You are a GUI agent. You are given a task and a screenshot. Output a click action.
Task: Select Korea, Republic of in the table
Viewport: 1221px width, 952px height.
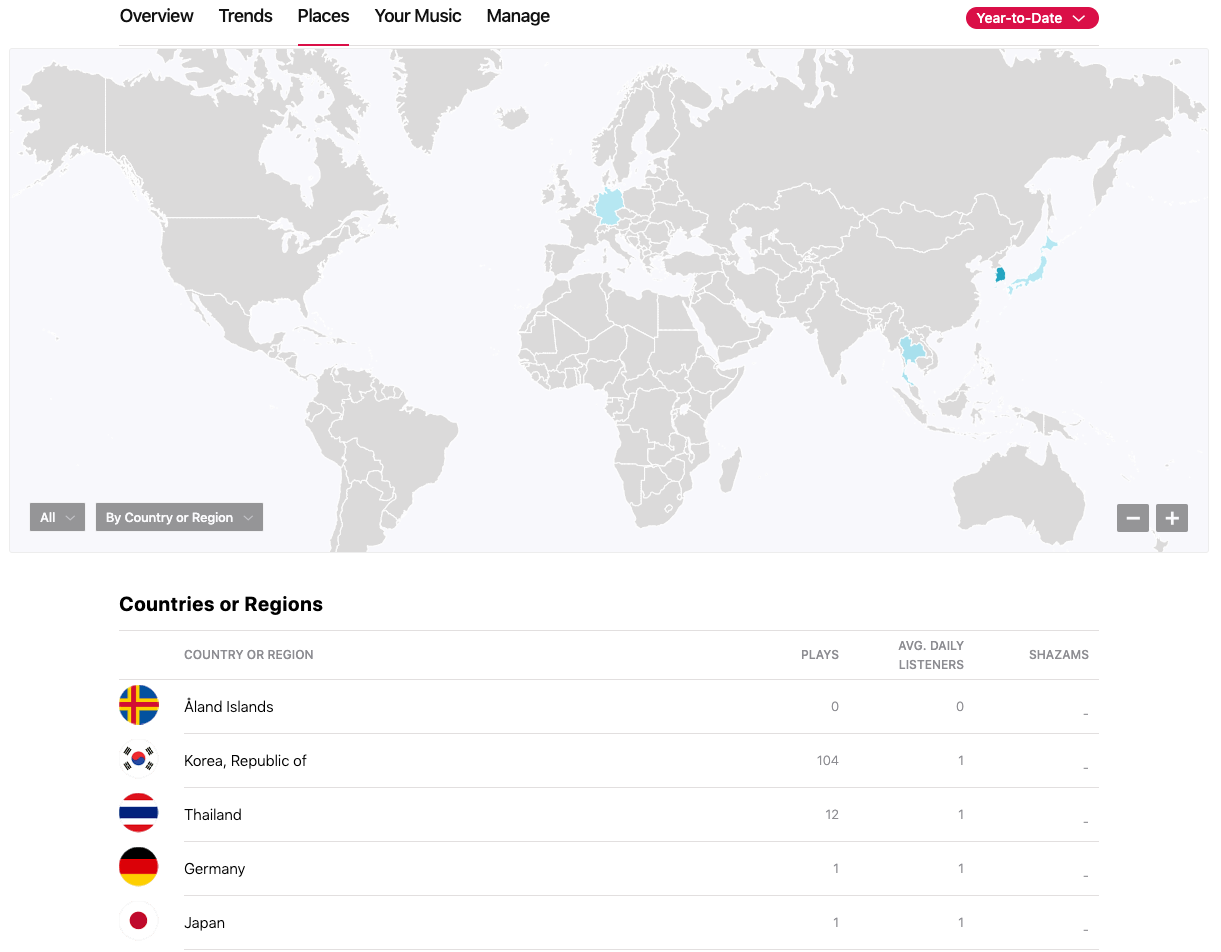(245, 760)
